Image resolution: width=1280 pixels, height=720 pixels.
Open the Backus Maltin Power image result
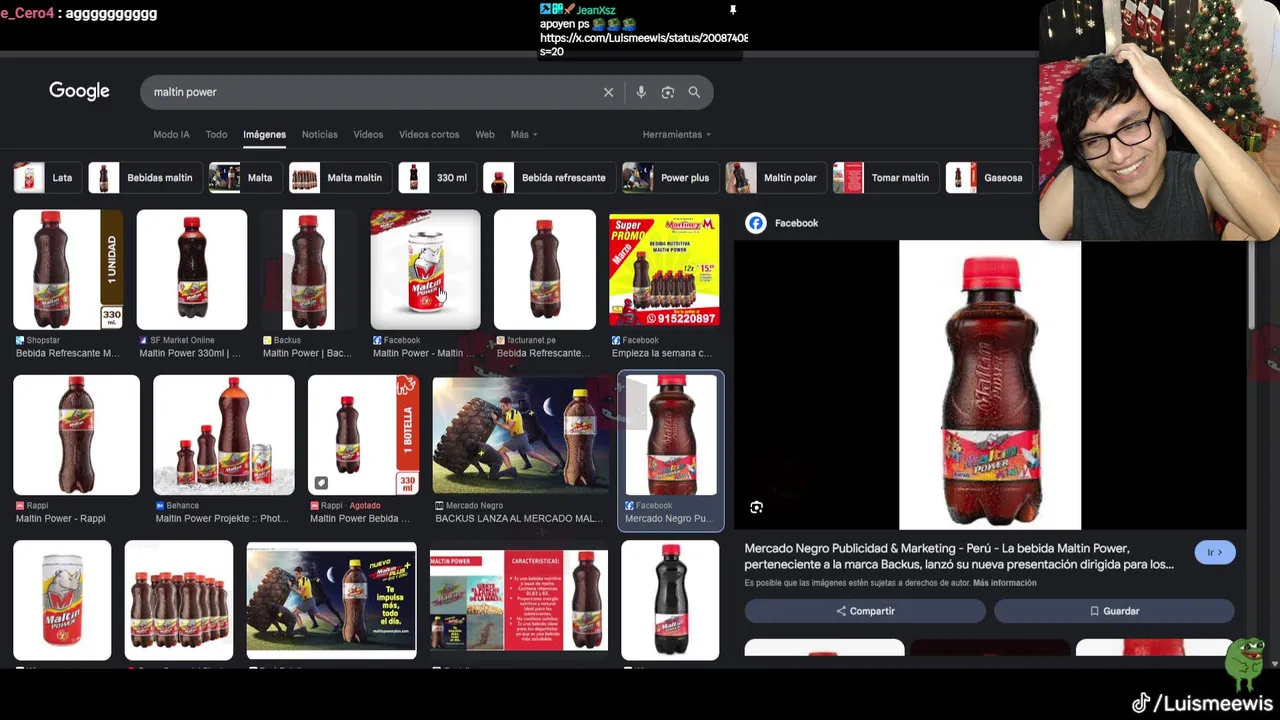coord(308,270)
